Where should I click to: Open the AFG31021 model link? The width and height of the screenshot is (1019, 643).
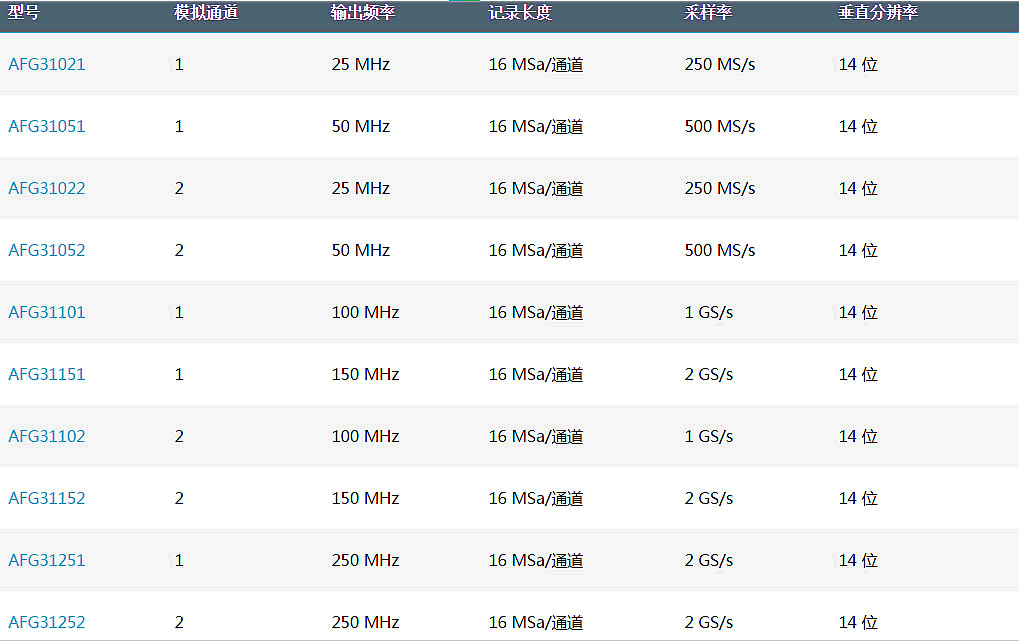point(47,65)
